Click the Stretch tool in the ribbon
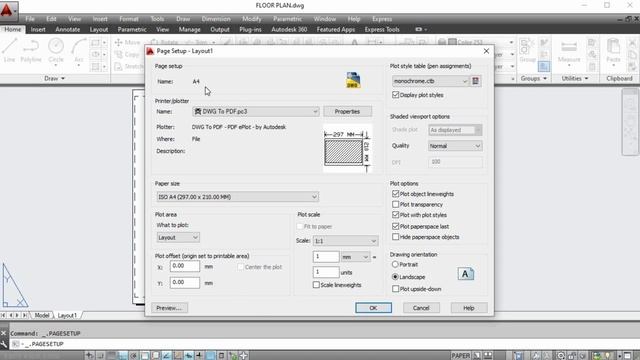640x360 pixels. [x=129, y=66]
